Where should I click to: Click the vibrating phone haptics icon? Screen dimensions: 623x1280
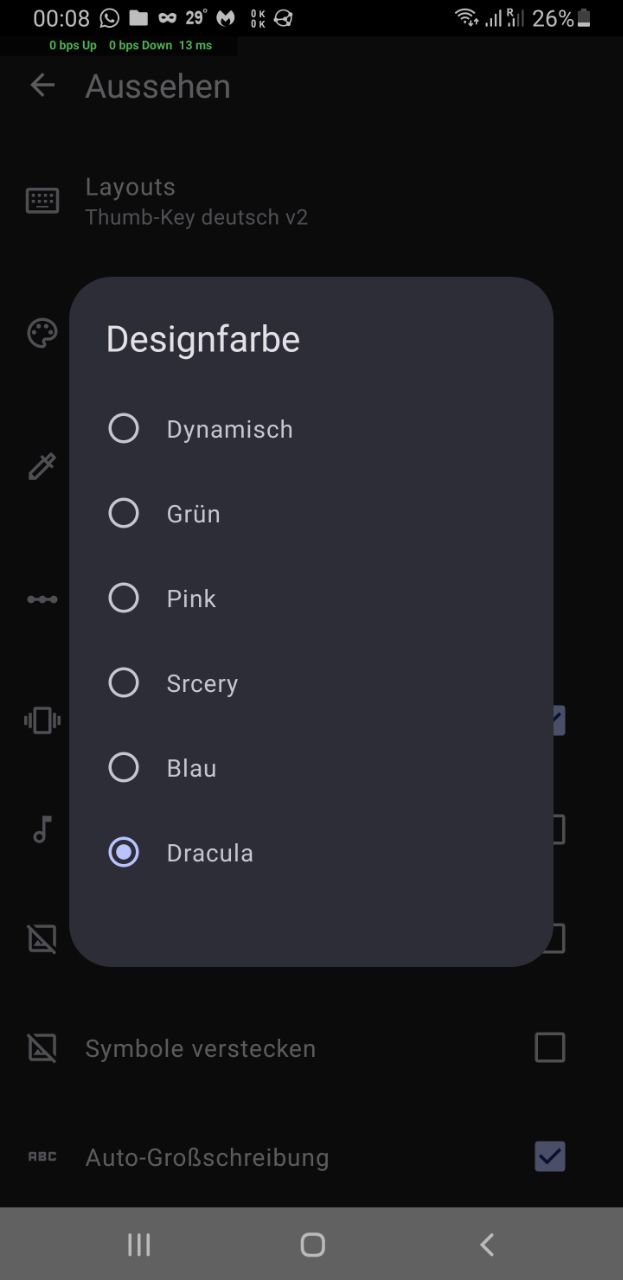41,720
